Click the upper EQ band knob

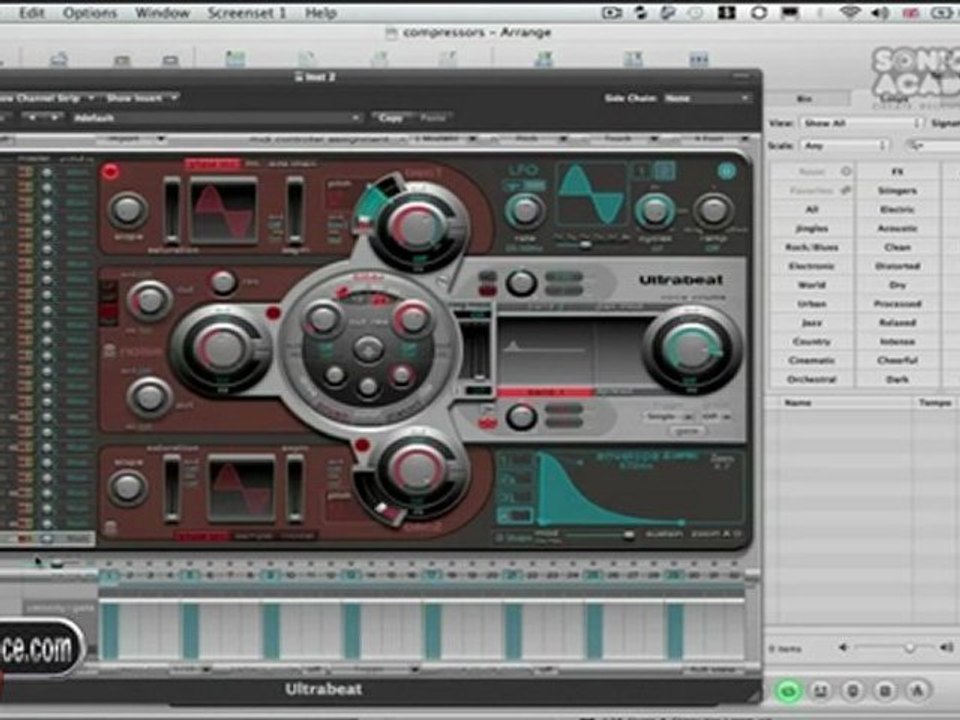pyautogui.click(x=521, y=283)
